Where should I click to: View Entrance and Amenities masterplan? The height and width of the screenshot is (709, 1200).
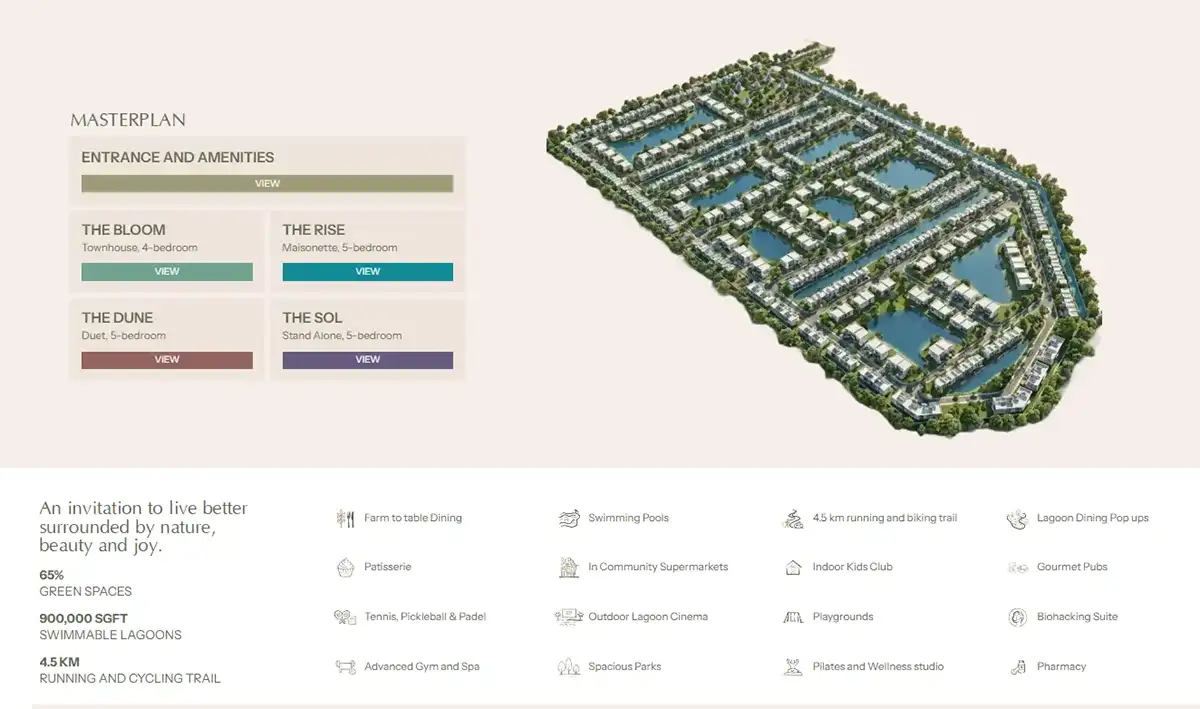(x=267, y=184)
